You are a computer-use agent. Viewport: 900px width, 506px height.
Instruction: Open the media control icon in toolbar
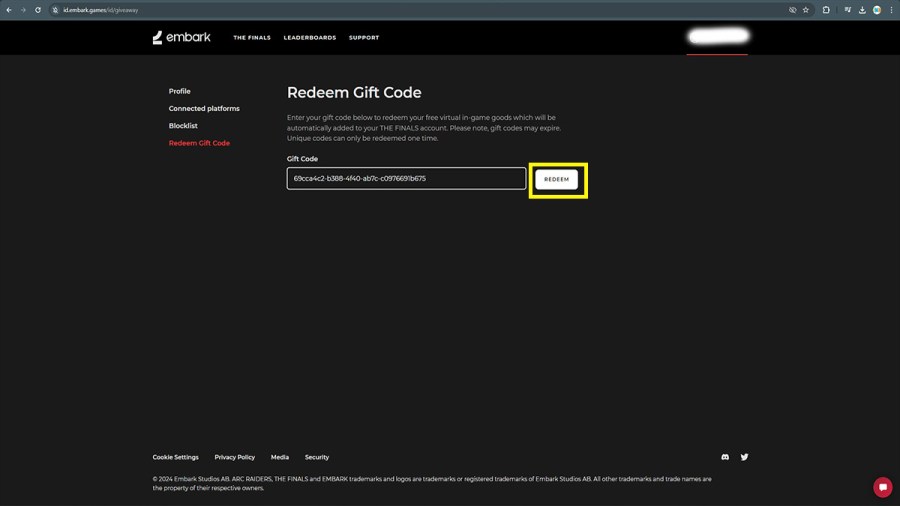coord(847,10)
